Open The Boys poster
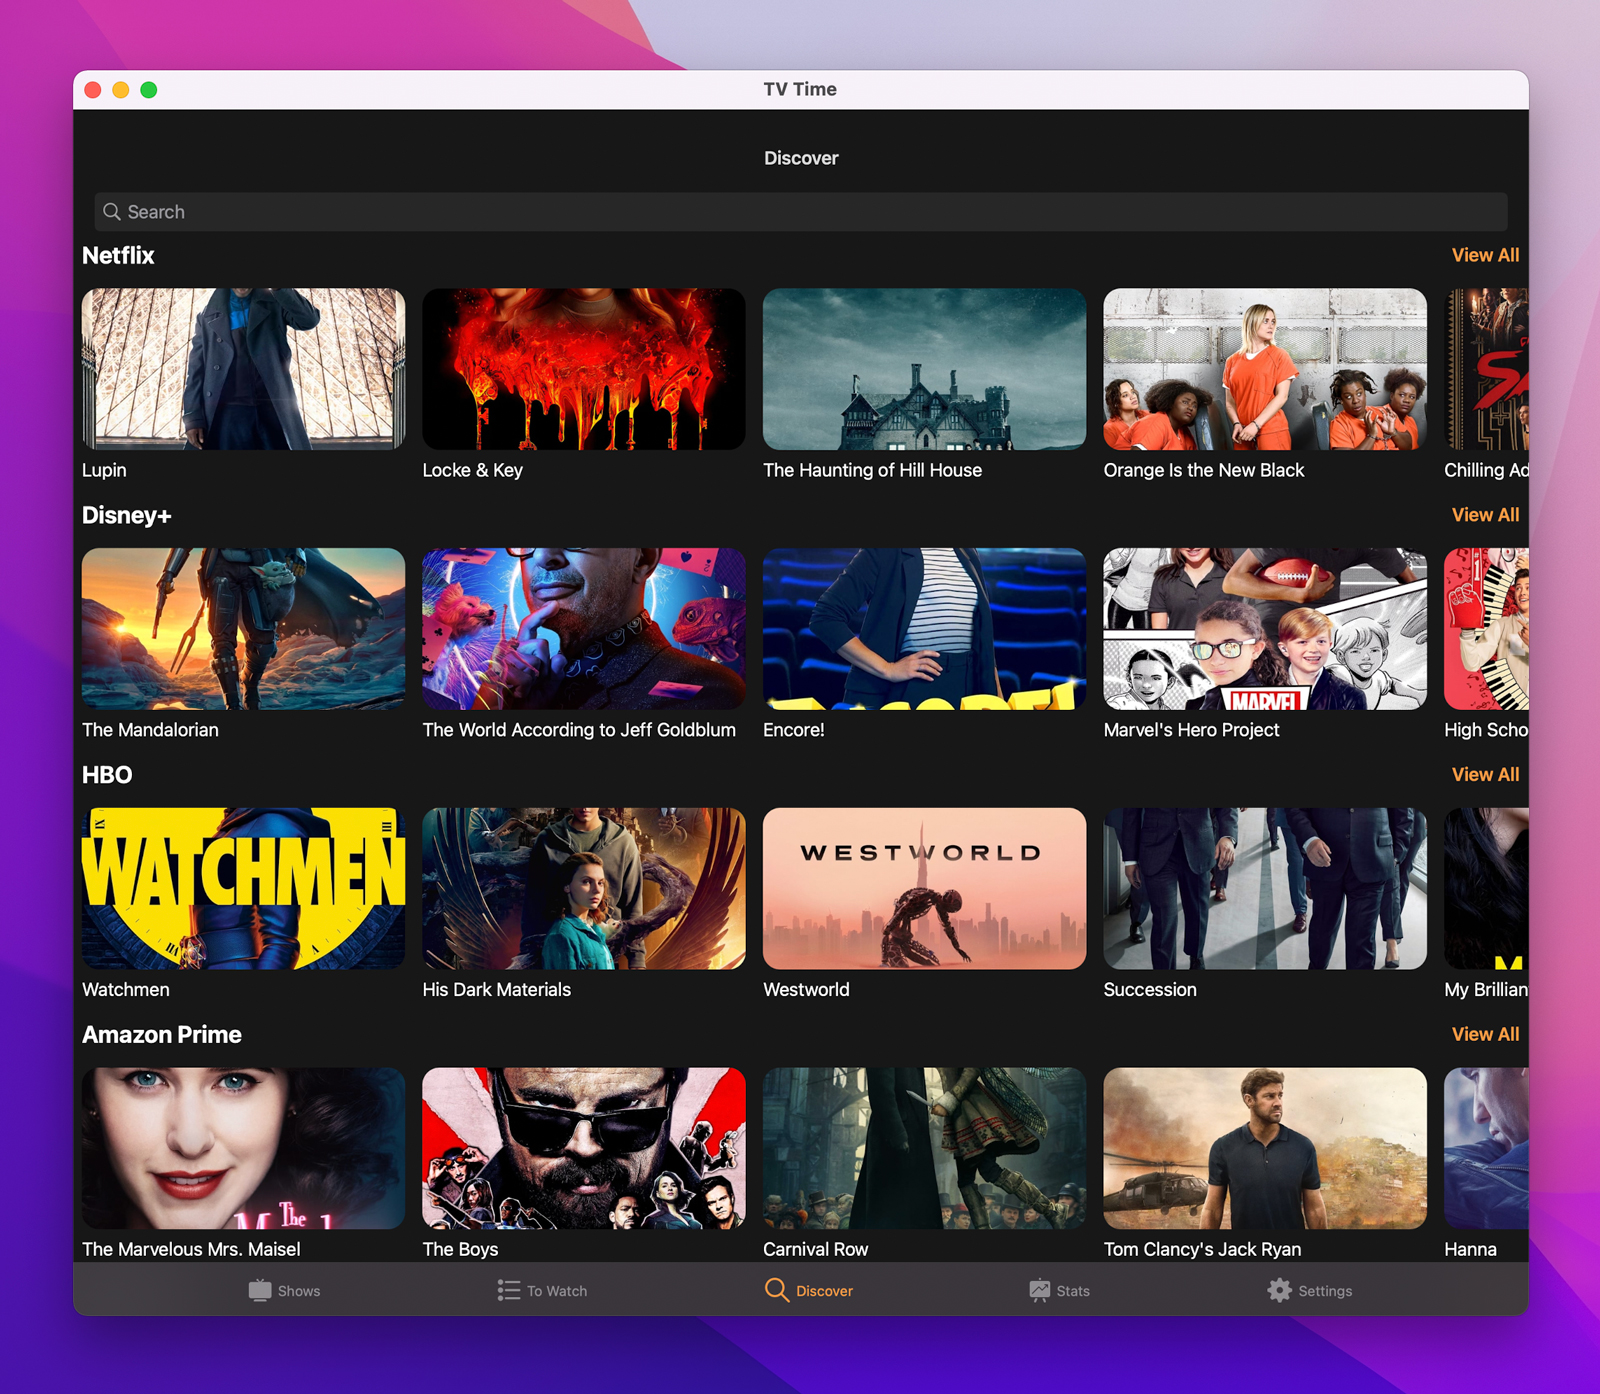 pyautogui.click(x=584, y=1148)
